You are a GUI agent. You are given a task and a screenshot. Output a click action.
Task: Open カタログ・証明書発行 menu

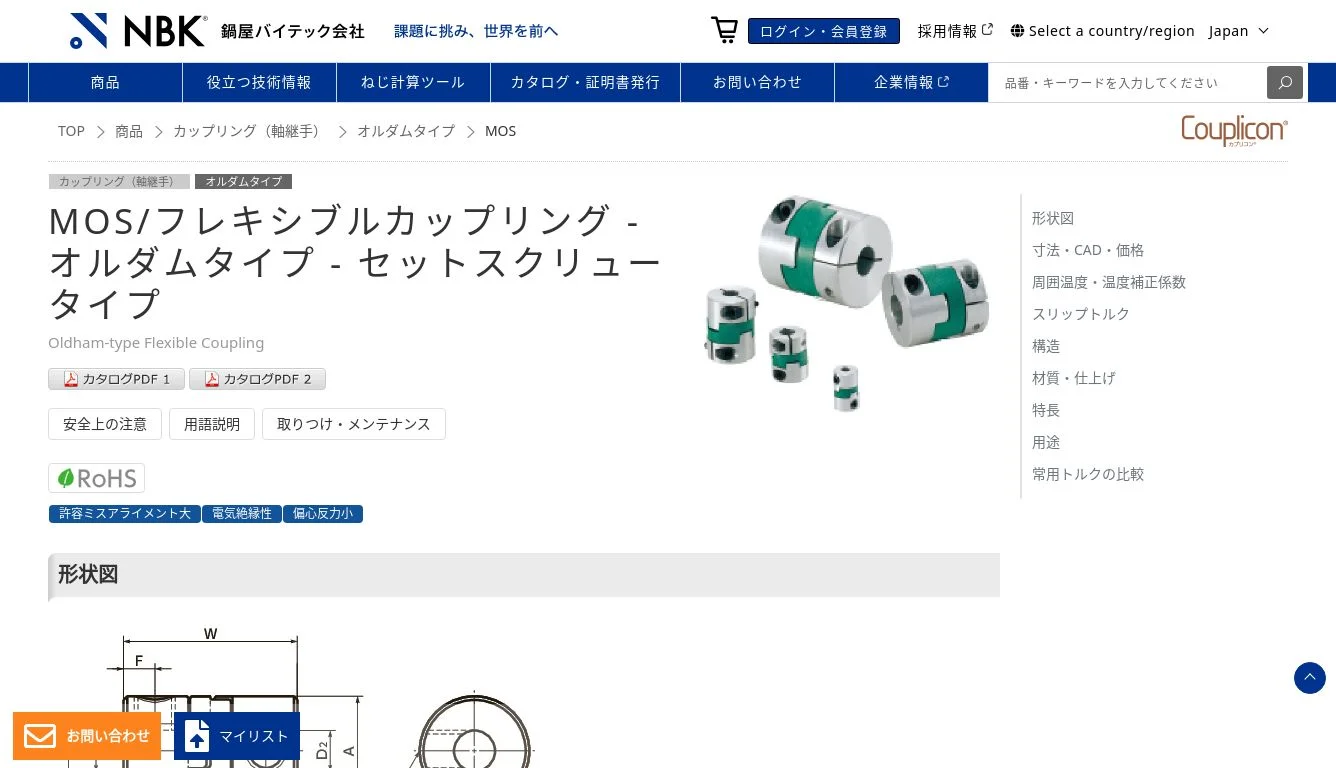(x=585, y=82)
